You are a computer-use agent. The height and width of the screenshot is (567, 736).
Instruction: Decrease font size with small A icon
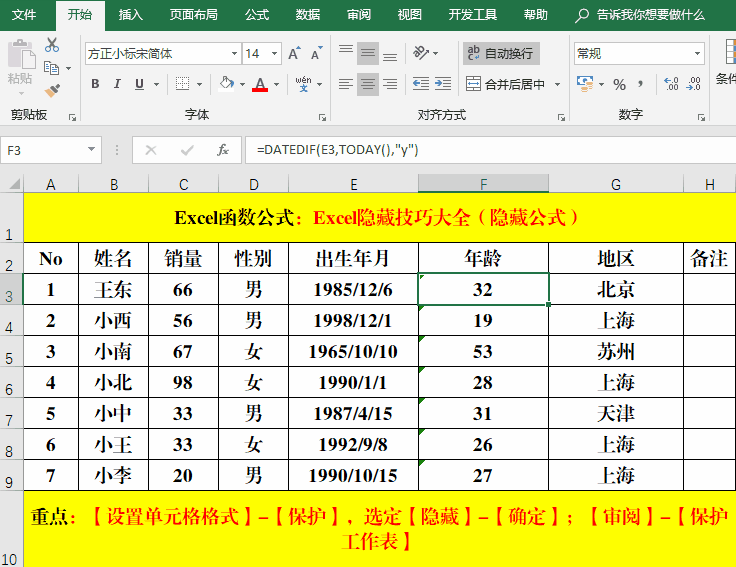(317, 54)
